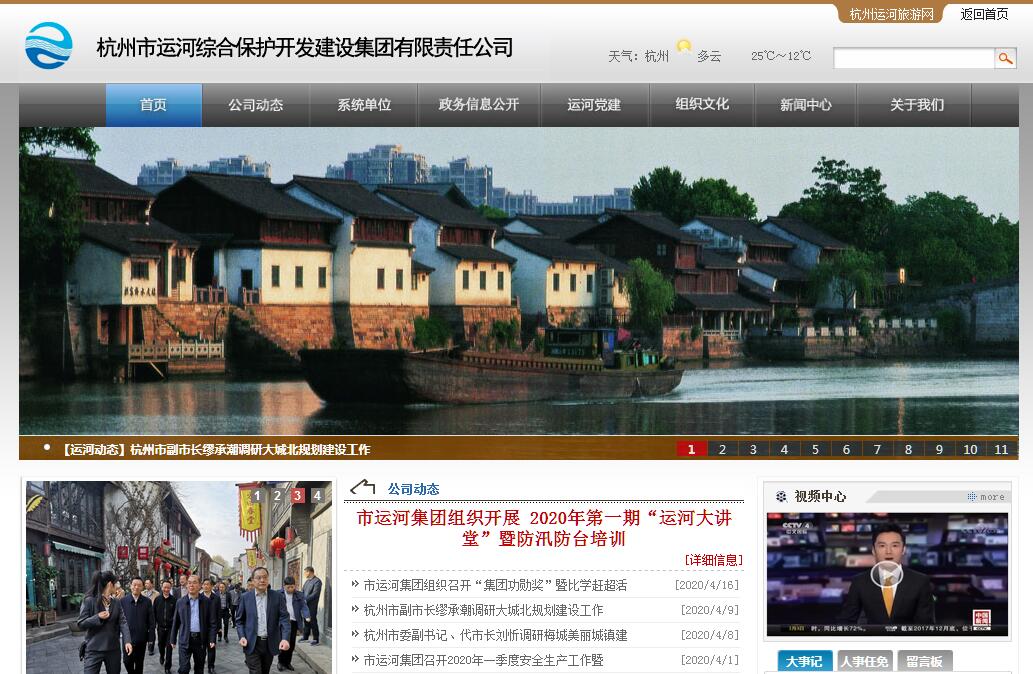The width and height of the screenshot is (1033, 674).
Task: Click the company wave logo
Action: coord(49,45)
